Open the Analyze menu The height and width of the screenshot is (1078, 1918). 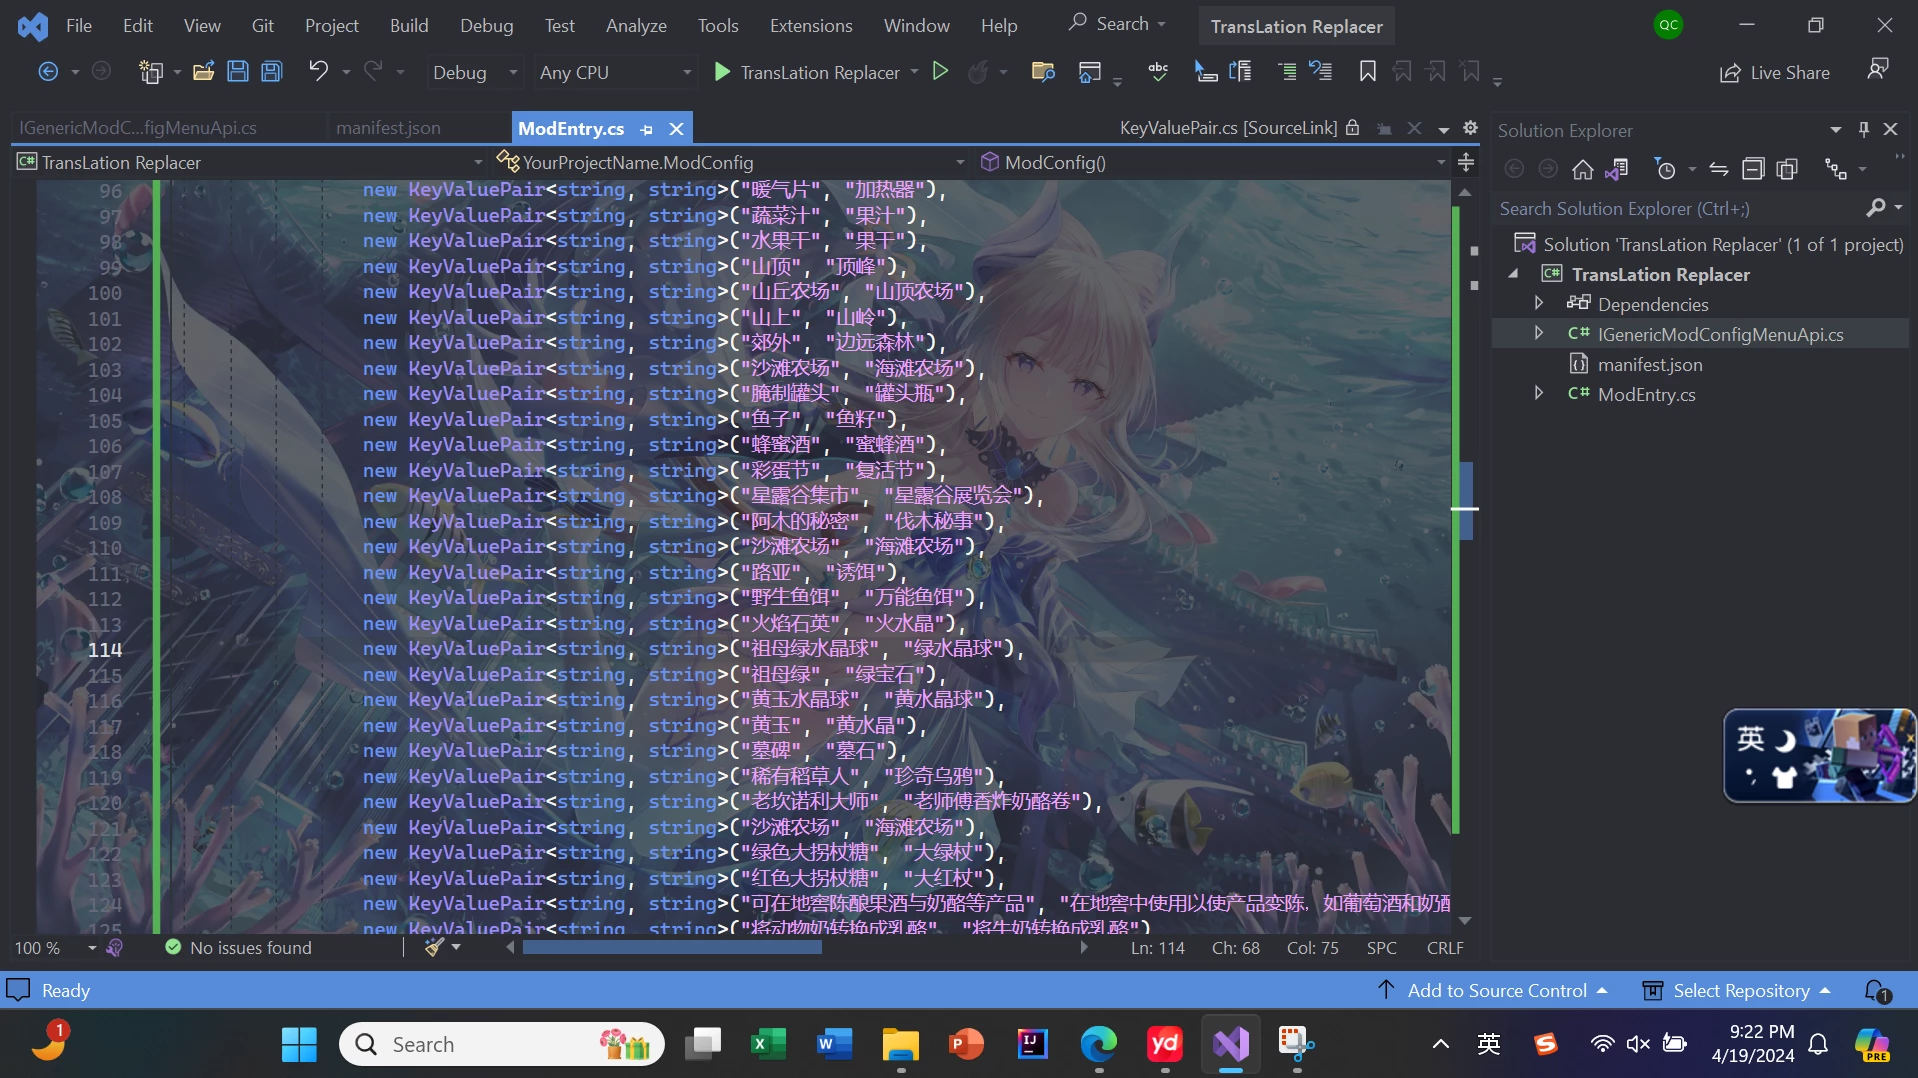click(636, 26)
